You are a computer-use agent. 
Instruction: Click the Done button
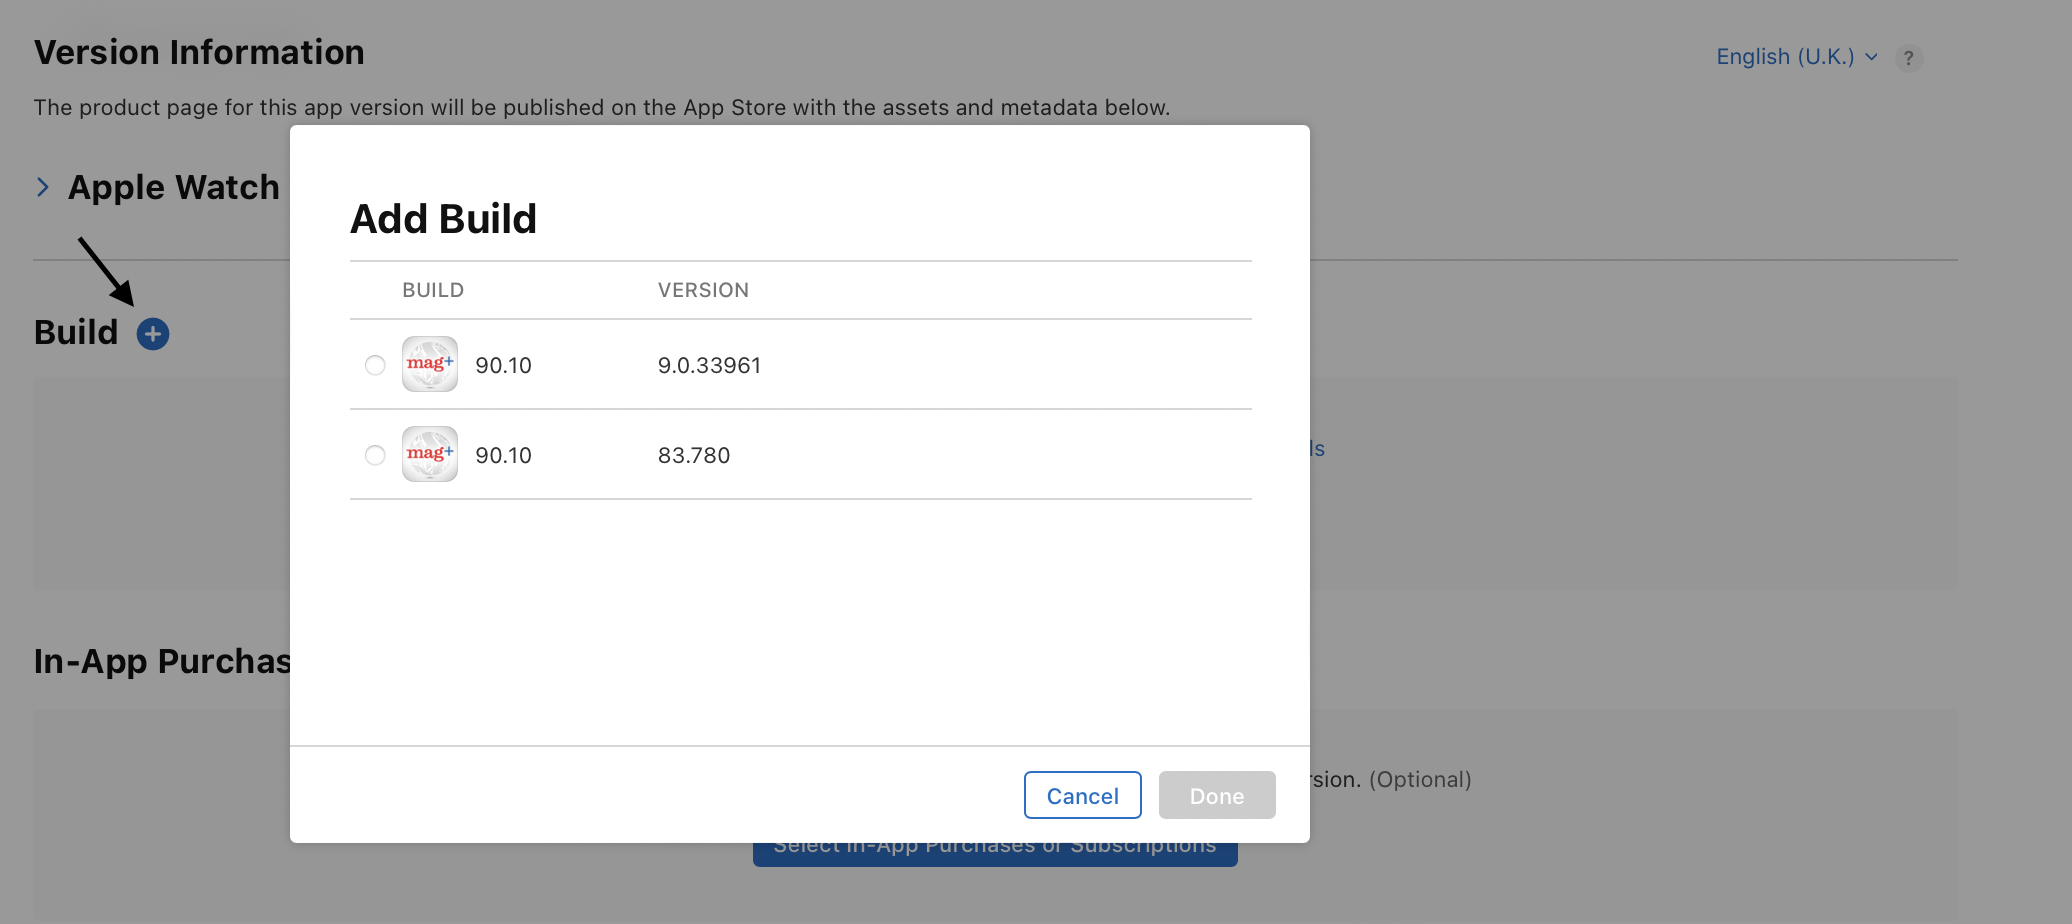coord(1217,795)
